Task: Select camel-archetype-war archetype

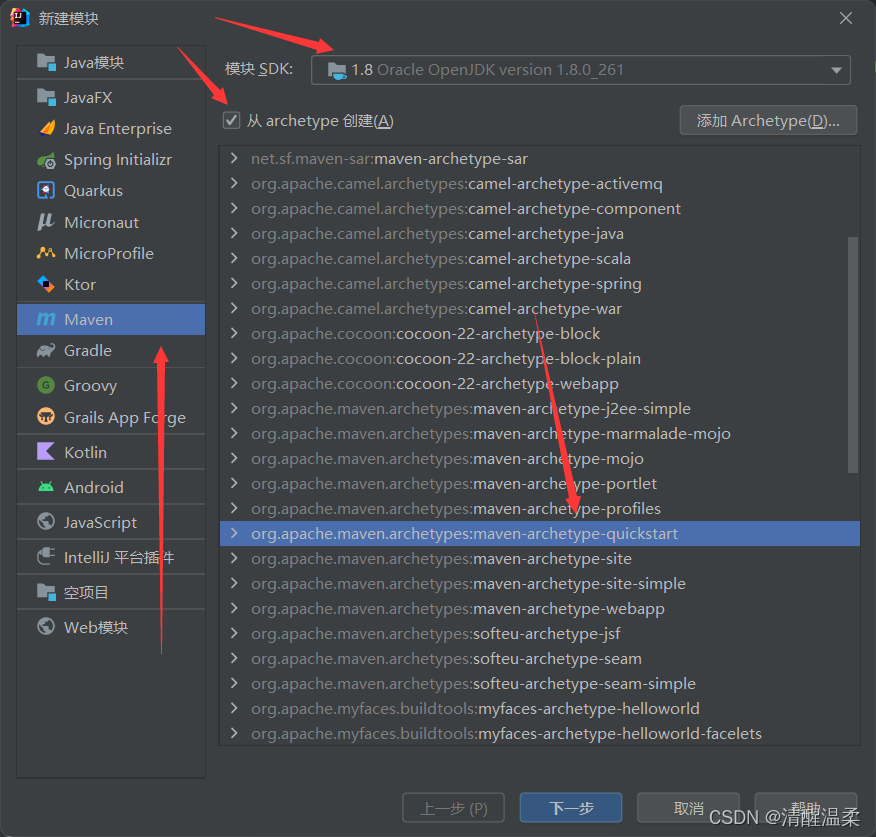Action: tap(539, 308)
